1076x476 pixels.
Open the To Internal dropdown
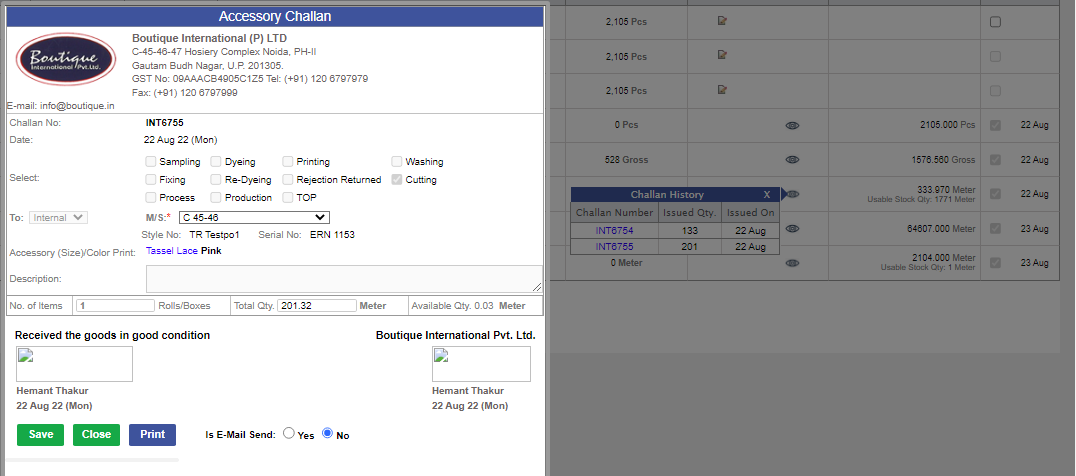(x=58, y=217)
